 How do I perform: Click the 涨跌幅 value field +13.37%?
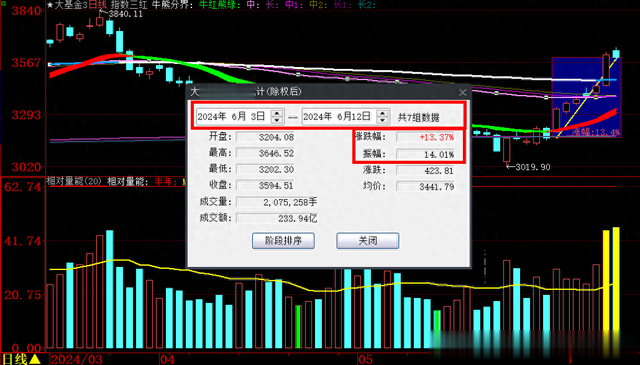425,137
